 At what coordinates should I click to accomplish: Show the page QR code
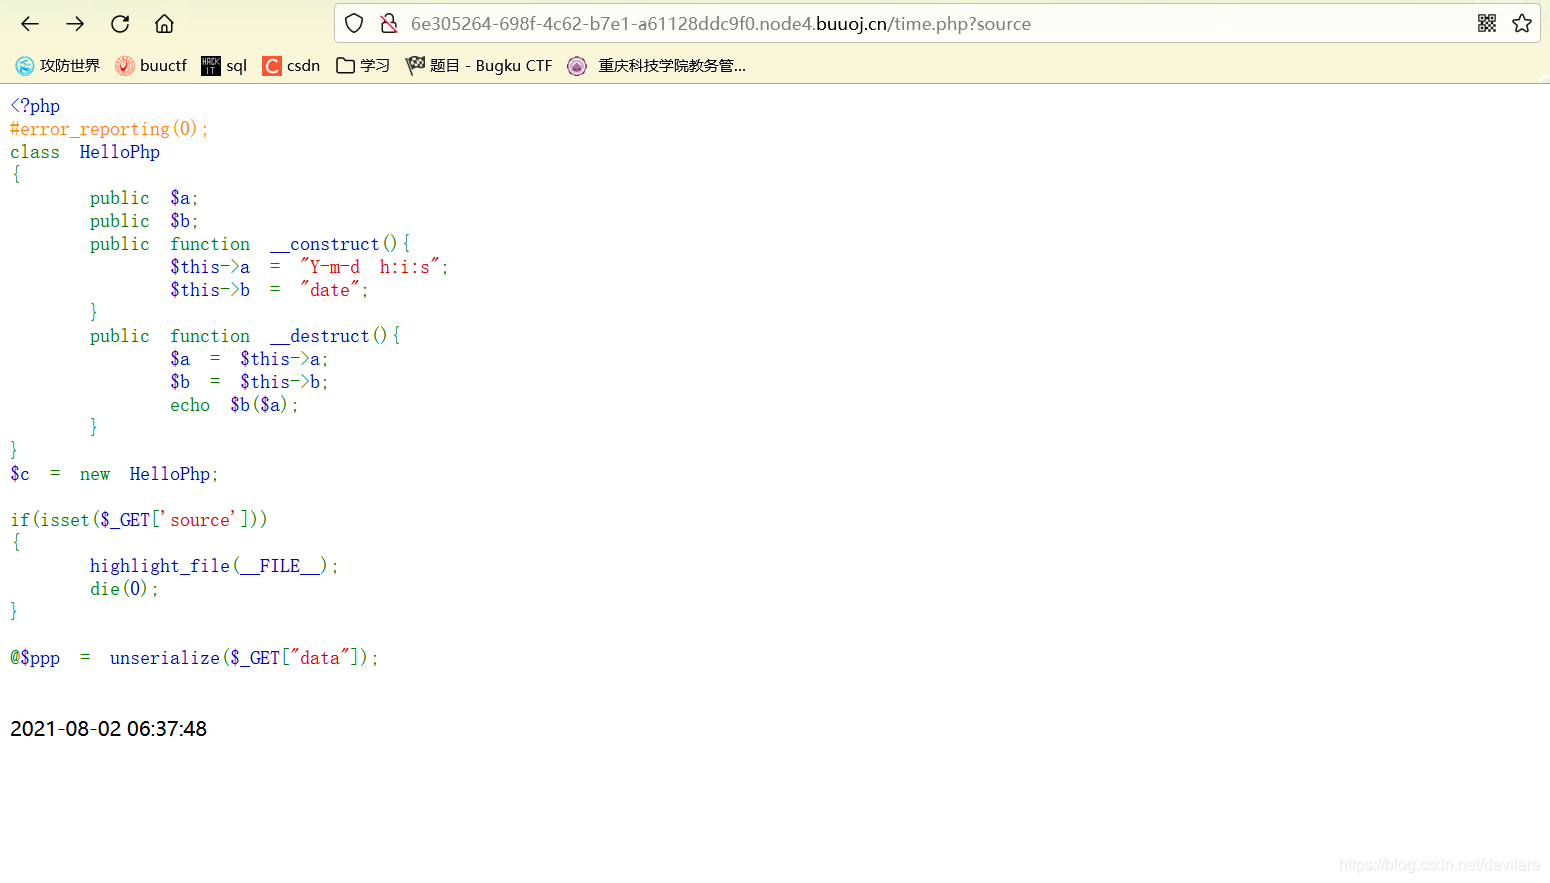point(1487,23)
